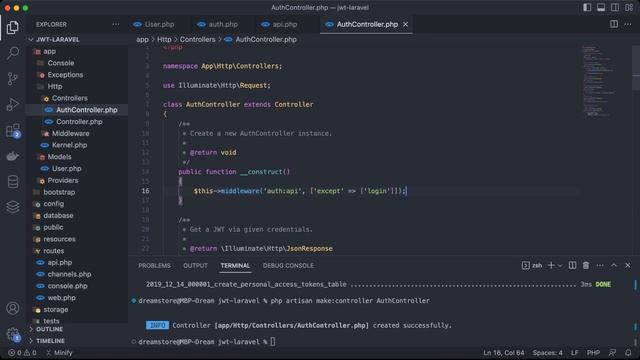The image size is (640, 360).
Task: Open the Debug Console tab
Action: pyautogui.click(x=288, y=265)
